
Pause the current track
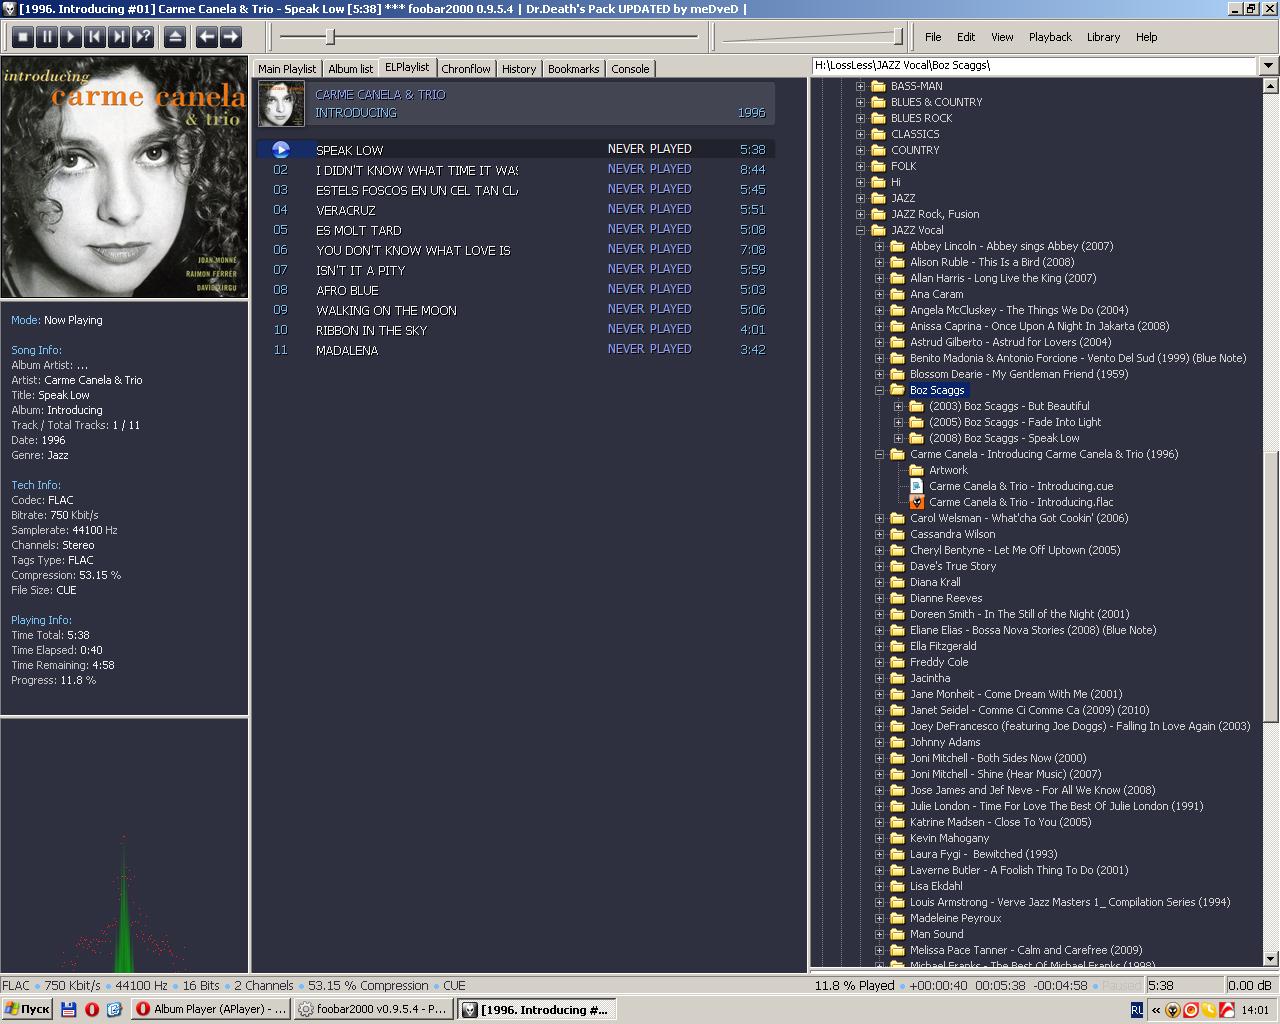click(46, 37)
